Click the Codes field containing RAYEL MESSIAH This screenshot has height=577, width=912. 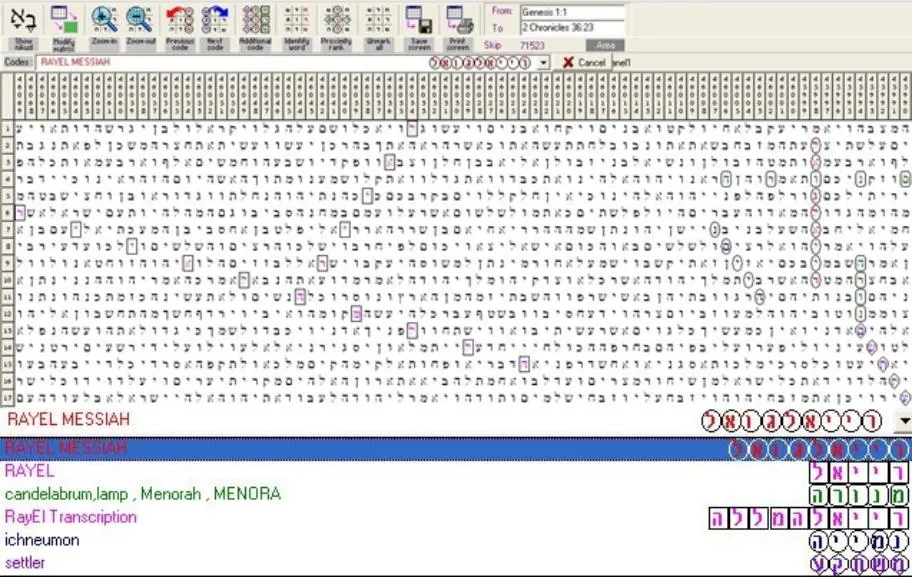pos(291,62)
